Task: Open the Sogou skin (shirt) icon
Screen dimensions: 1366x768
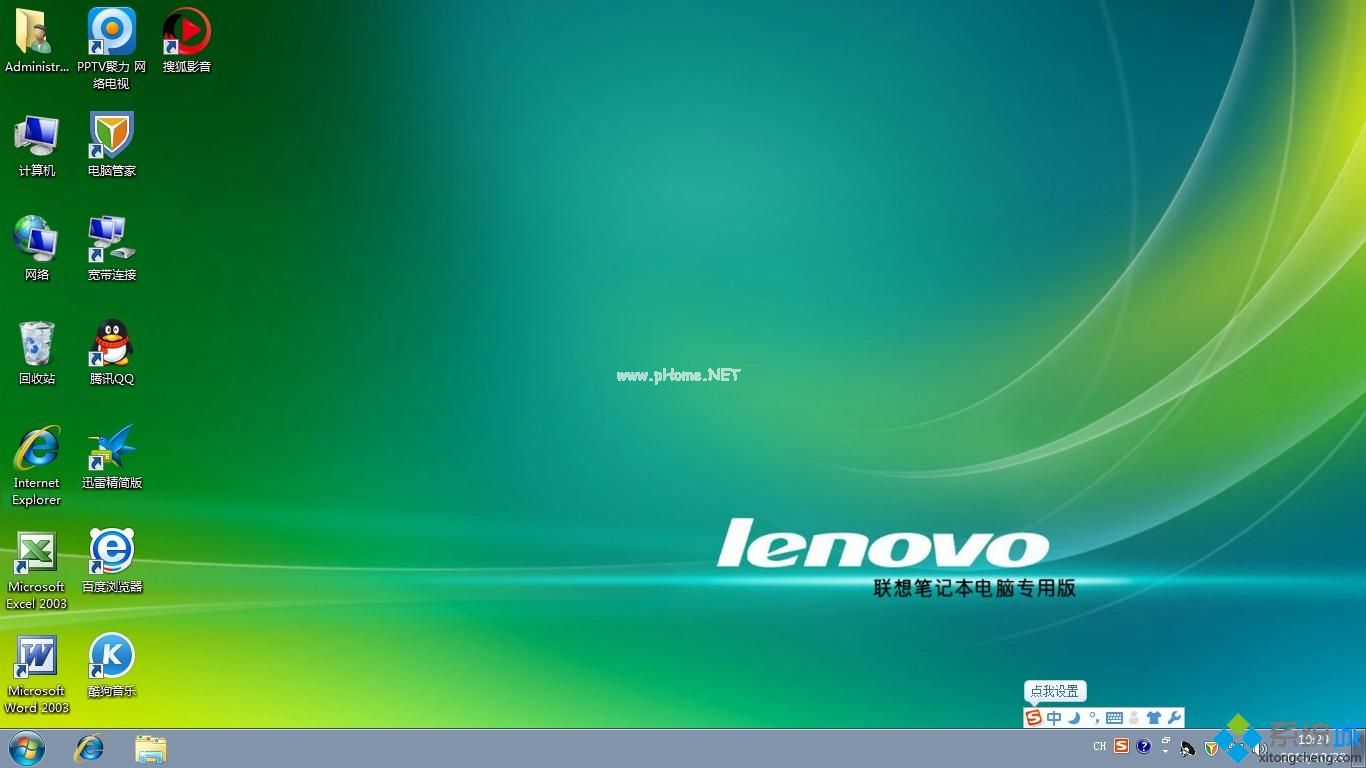Action: [x=1153, y=717]
